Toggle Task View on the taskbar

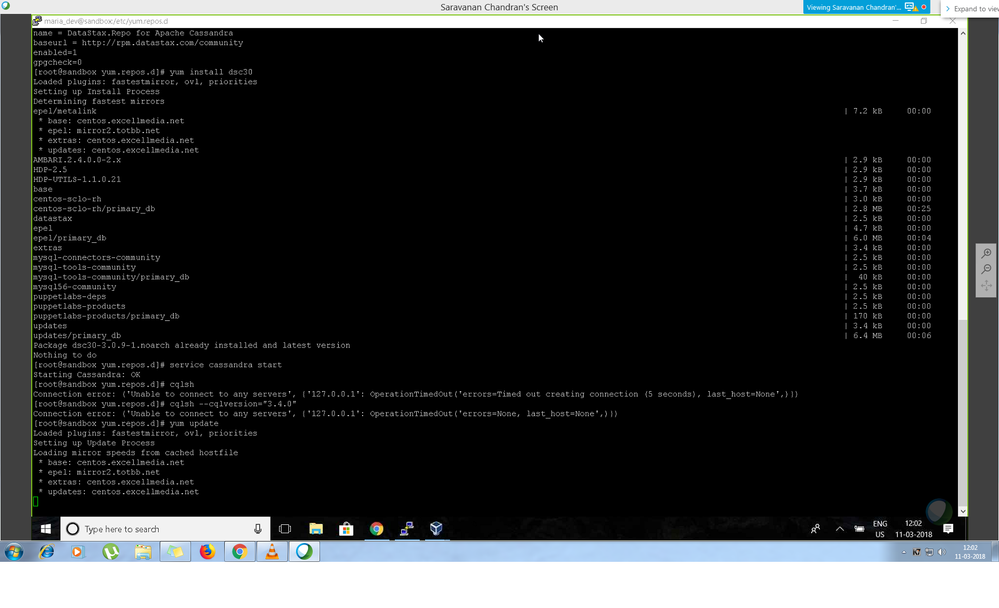[284, 528]
